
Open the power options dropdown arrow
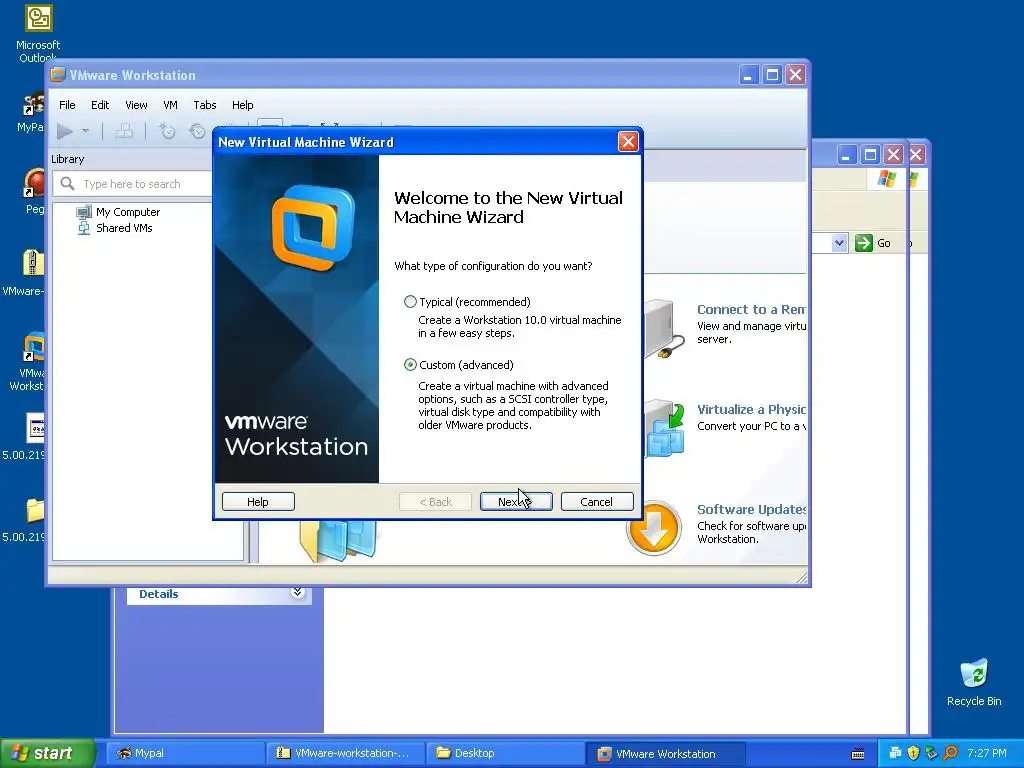click(x=85, y=131)
